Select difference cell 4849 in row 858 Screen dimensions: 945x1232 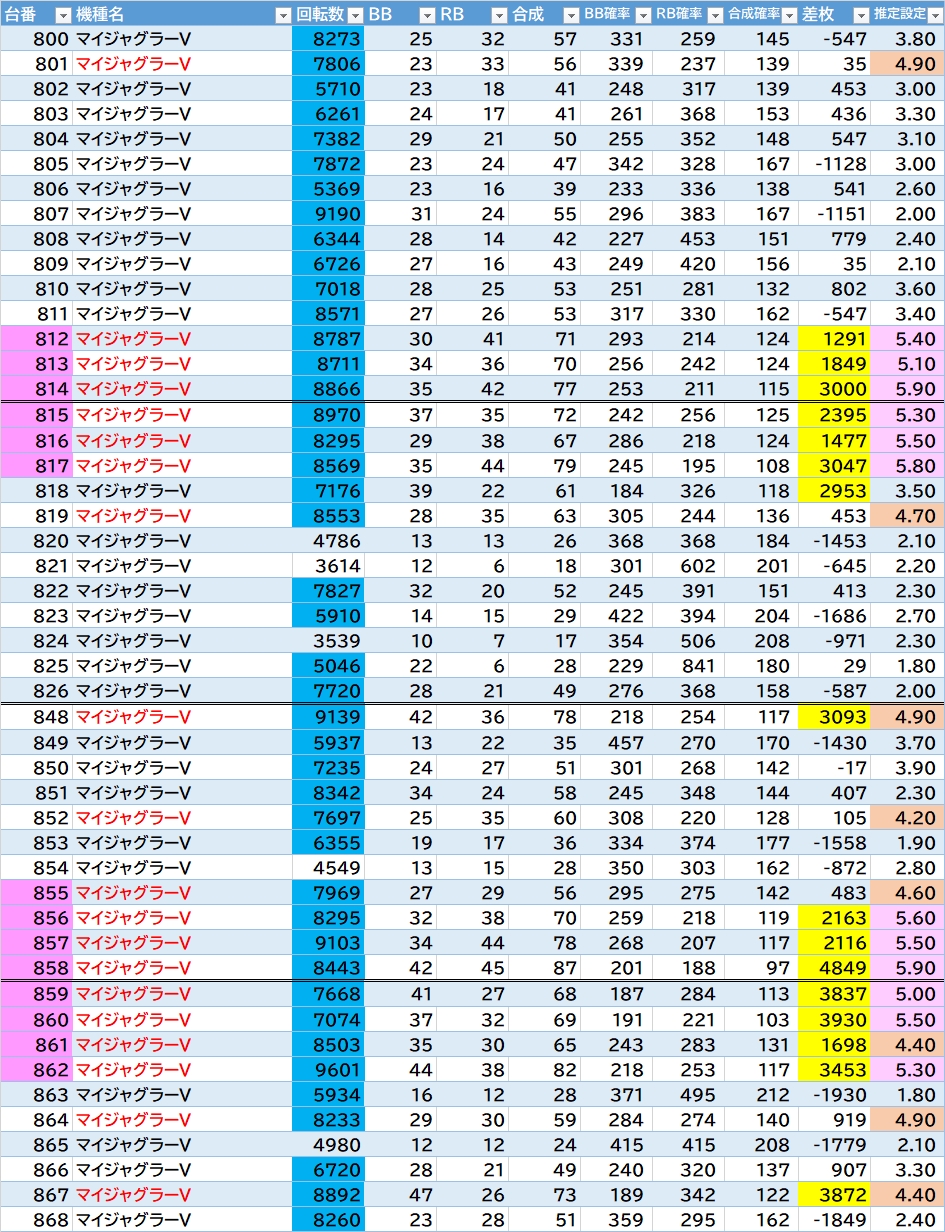[x=834, y=968]
